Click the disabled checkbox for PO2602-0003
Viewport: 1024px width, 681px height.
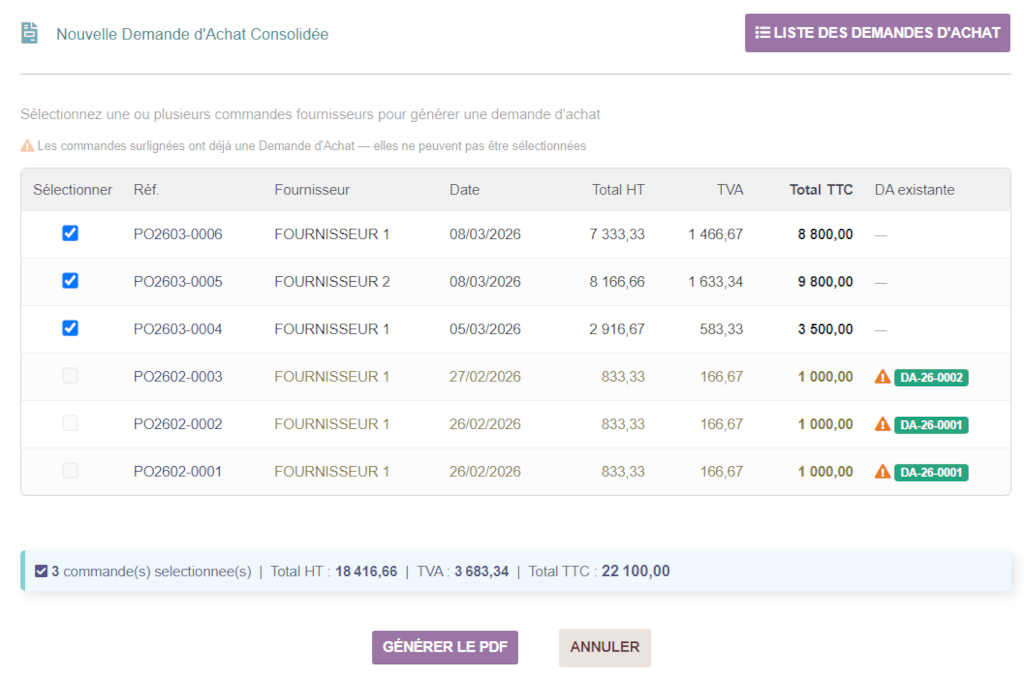[70, 375]
